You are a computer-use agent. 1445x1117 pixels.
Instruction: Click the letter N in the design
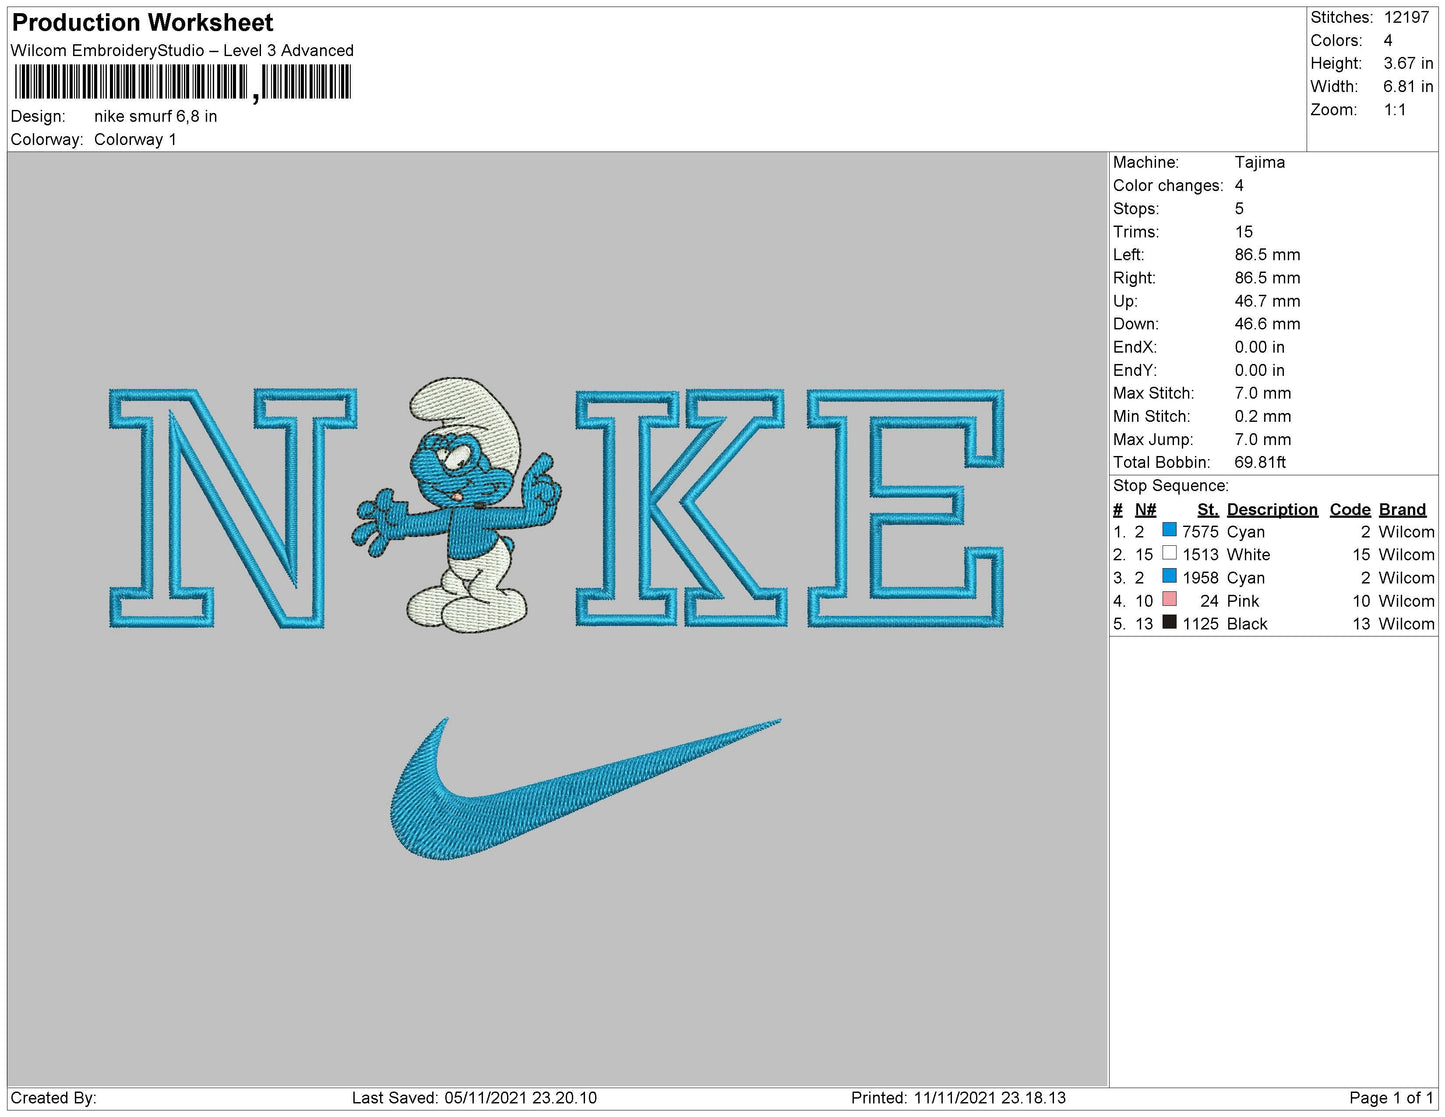(x=232, y=508)
